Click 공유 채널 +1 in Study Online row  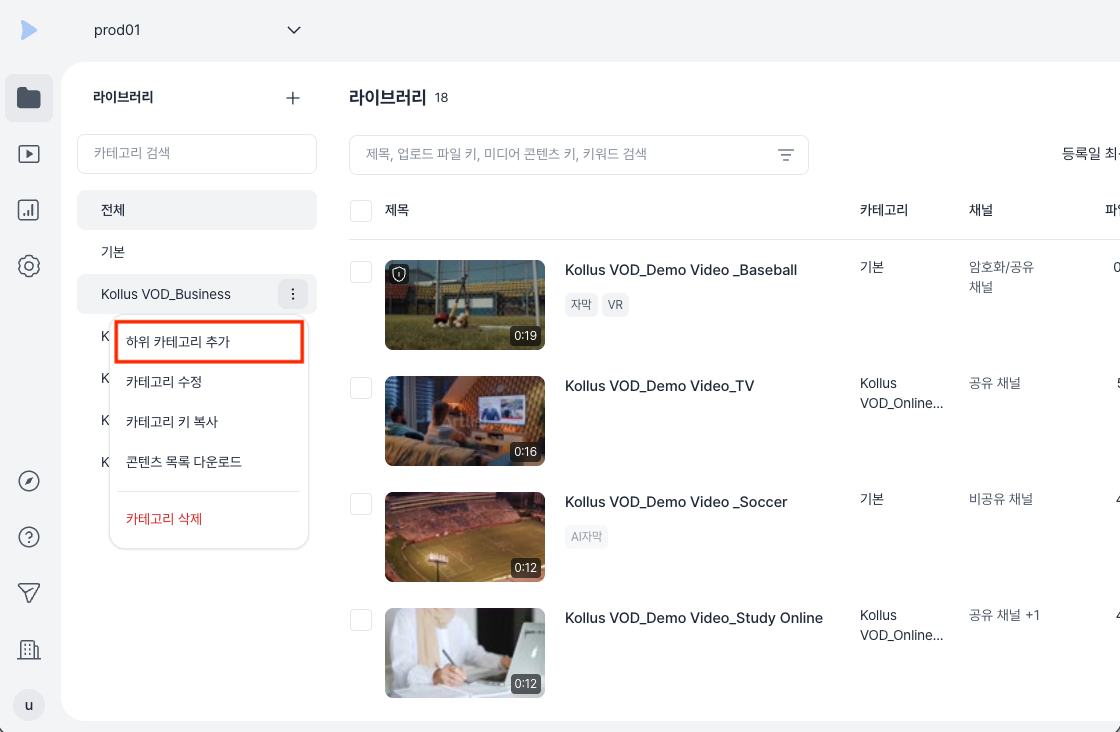pos(1004,616)
